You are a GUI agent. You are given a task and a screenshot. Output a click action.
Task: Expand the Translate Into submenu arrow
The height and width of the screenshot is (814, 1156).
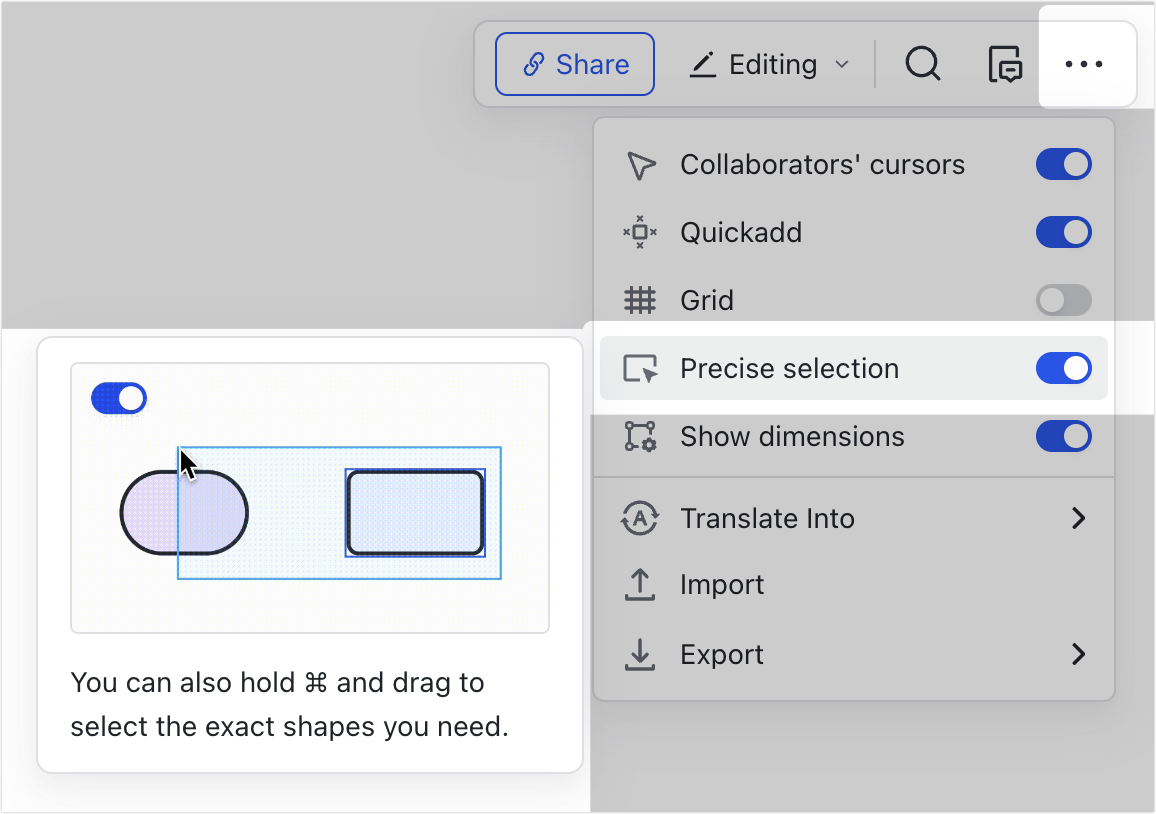click(1078, 518)
